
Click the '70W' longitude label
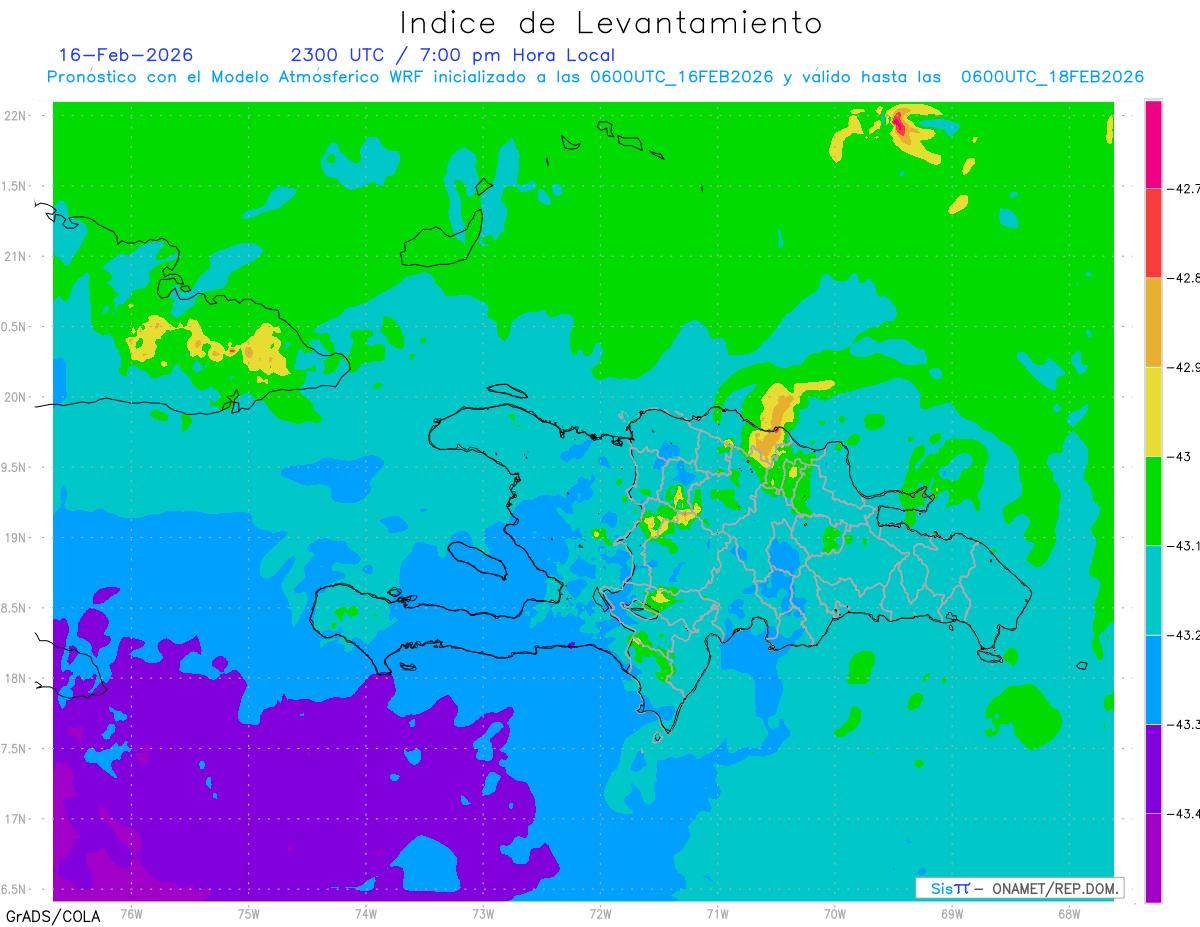(x=834, y=914)
